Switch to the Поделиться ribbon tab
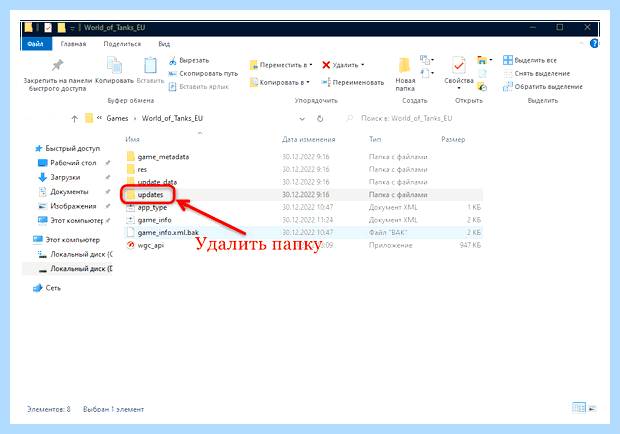This screenshot has height=434, width=620. (x=122, y=44)
